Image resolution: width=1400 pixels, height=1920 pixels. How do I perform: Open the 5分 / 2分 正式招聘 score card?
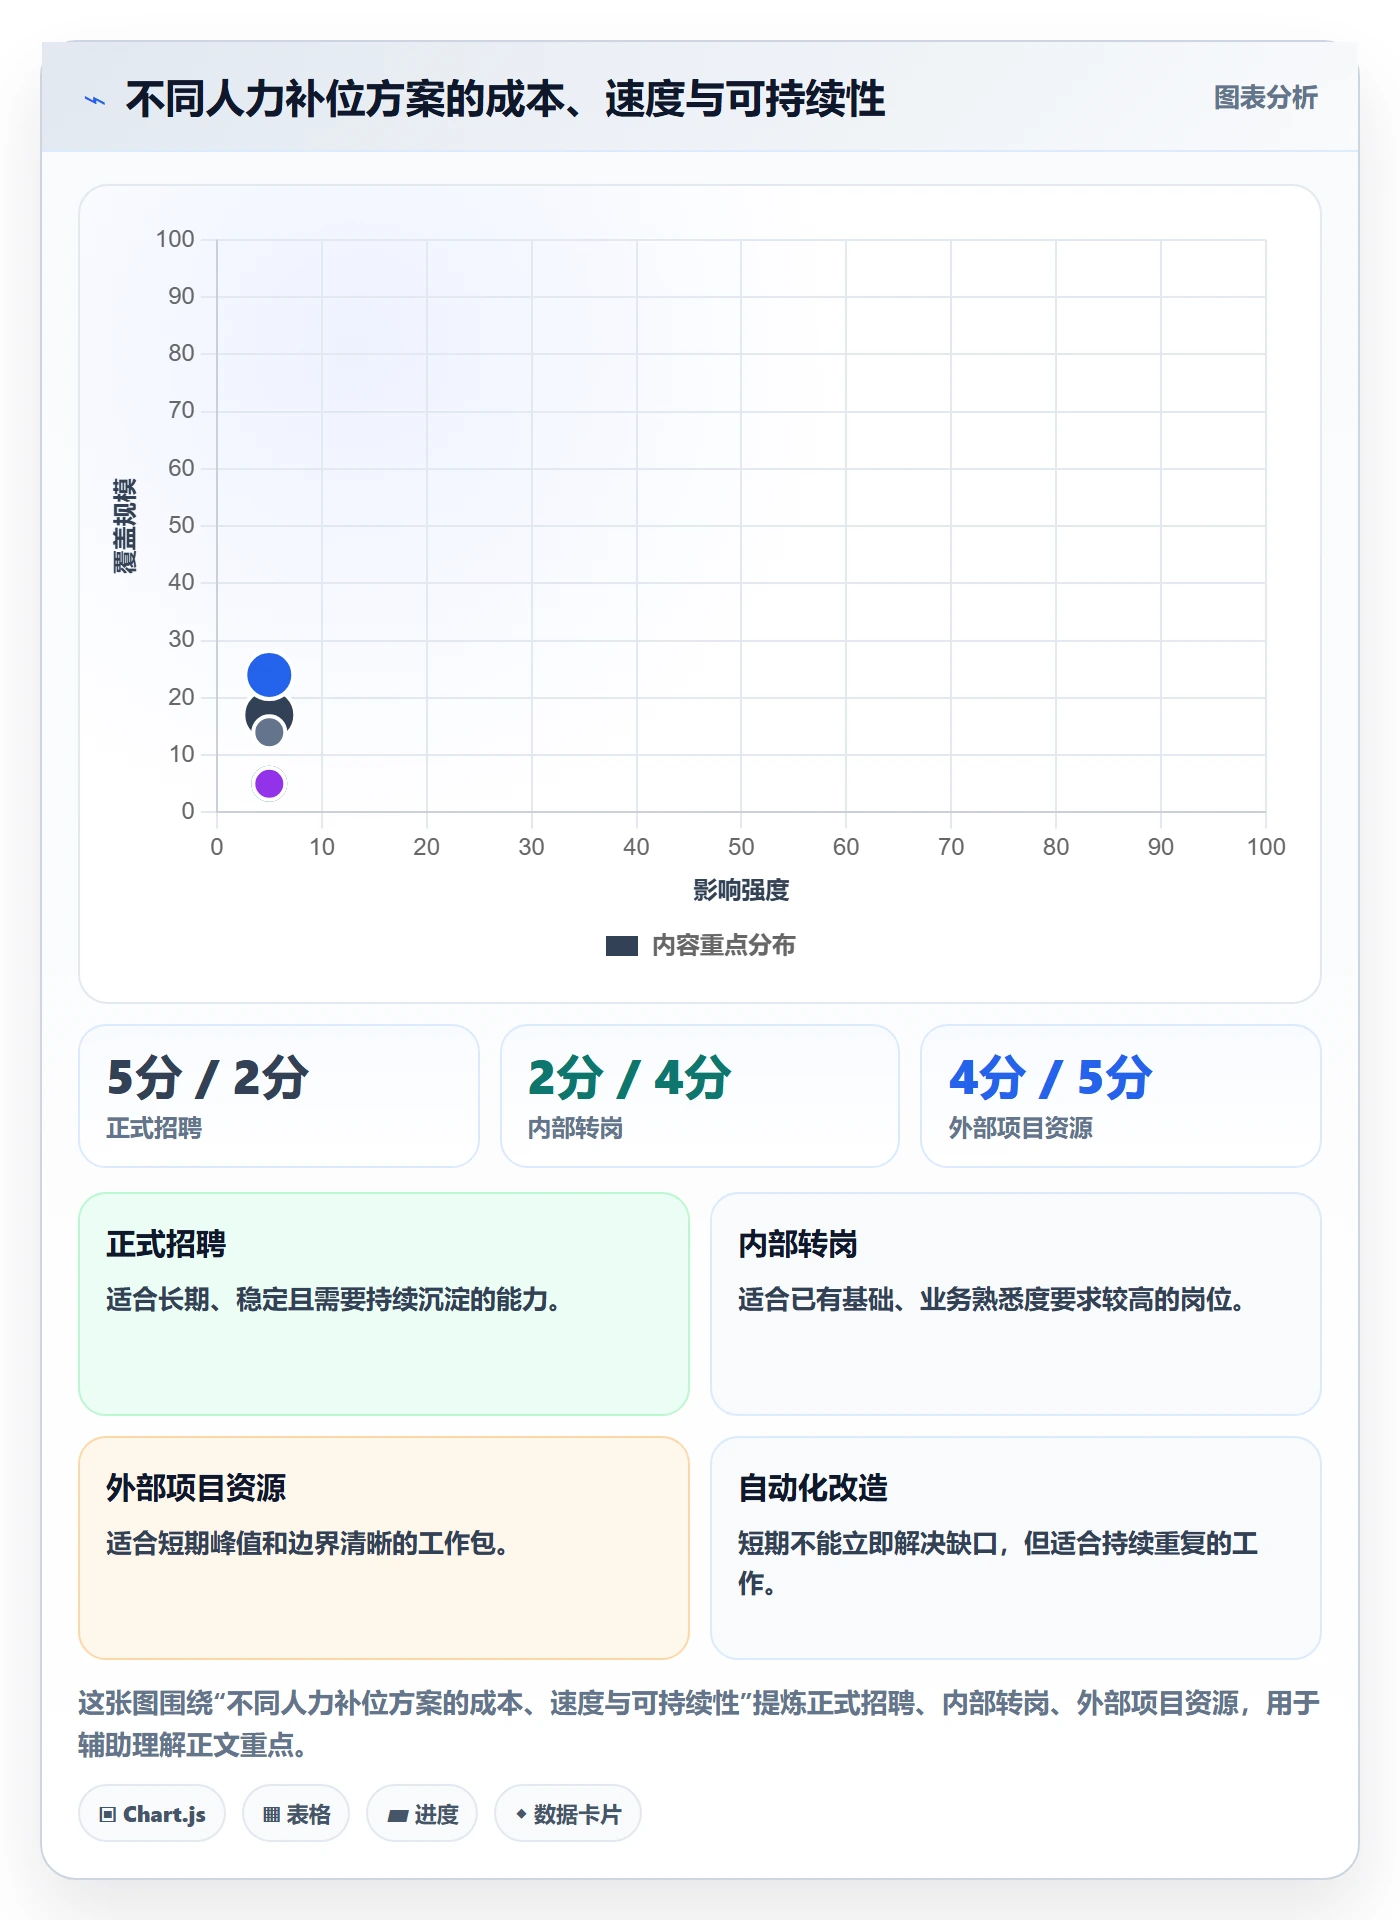click(x=279, y=1096)
